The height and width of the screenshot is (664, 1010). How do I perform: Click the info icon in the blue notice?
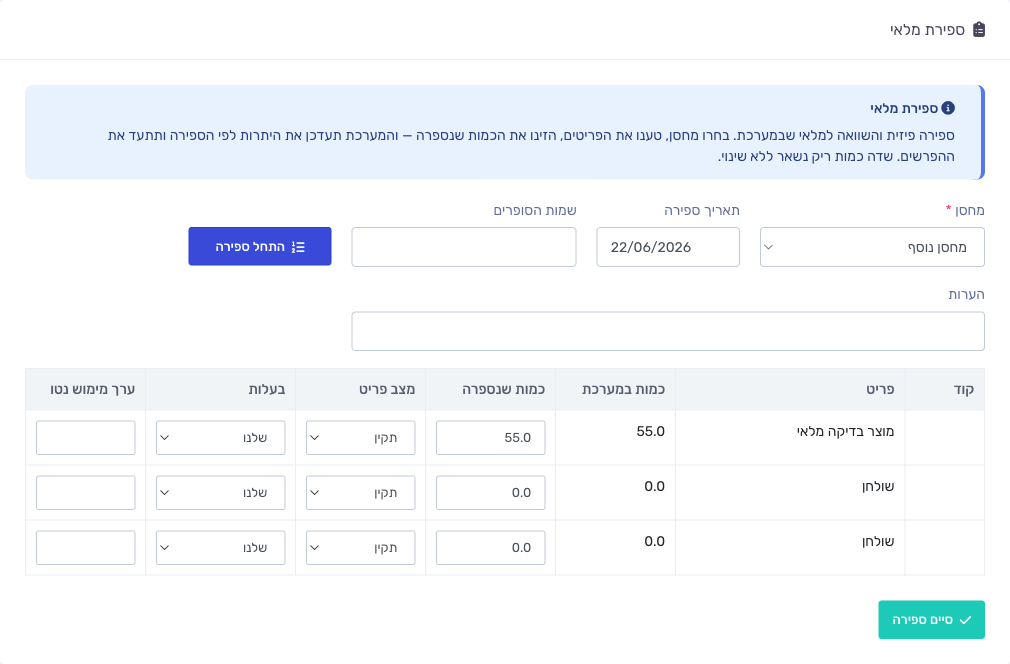(x=948, y=108)
